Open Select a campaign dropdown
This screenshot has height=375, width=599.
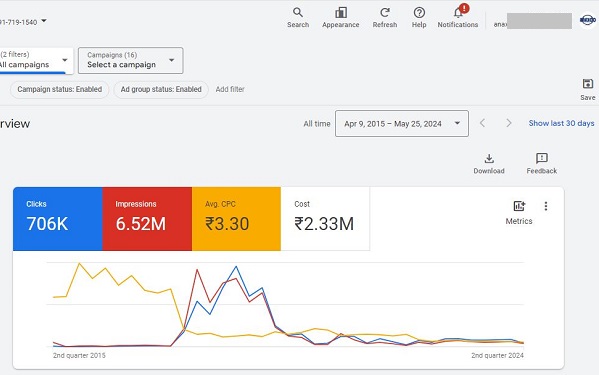[x=131, y=60]
